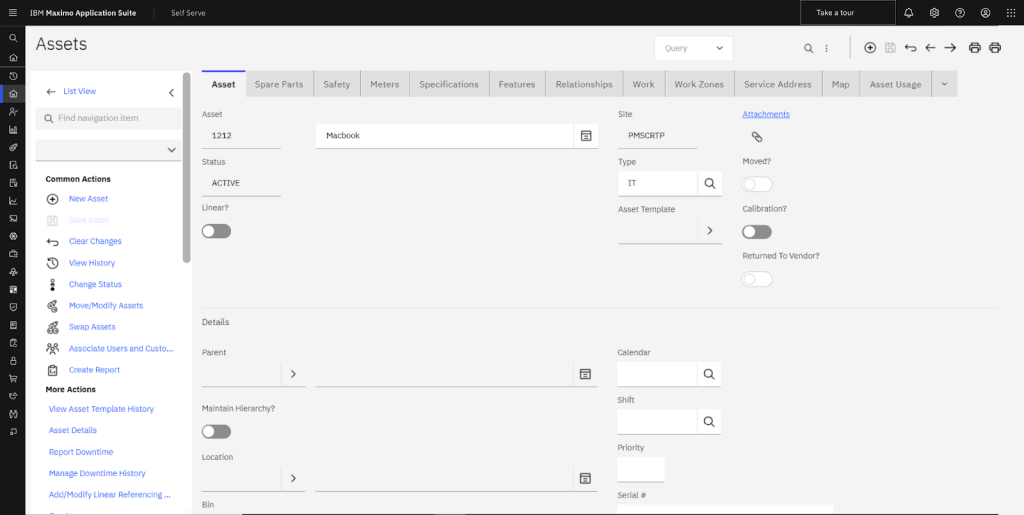Open the Query dropdown
The width and height of the screenshot is (1024, 515).
pyautogui.click(x=694, y=48)
